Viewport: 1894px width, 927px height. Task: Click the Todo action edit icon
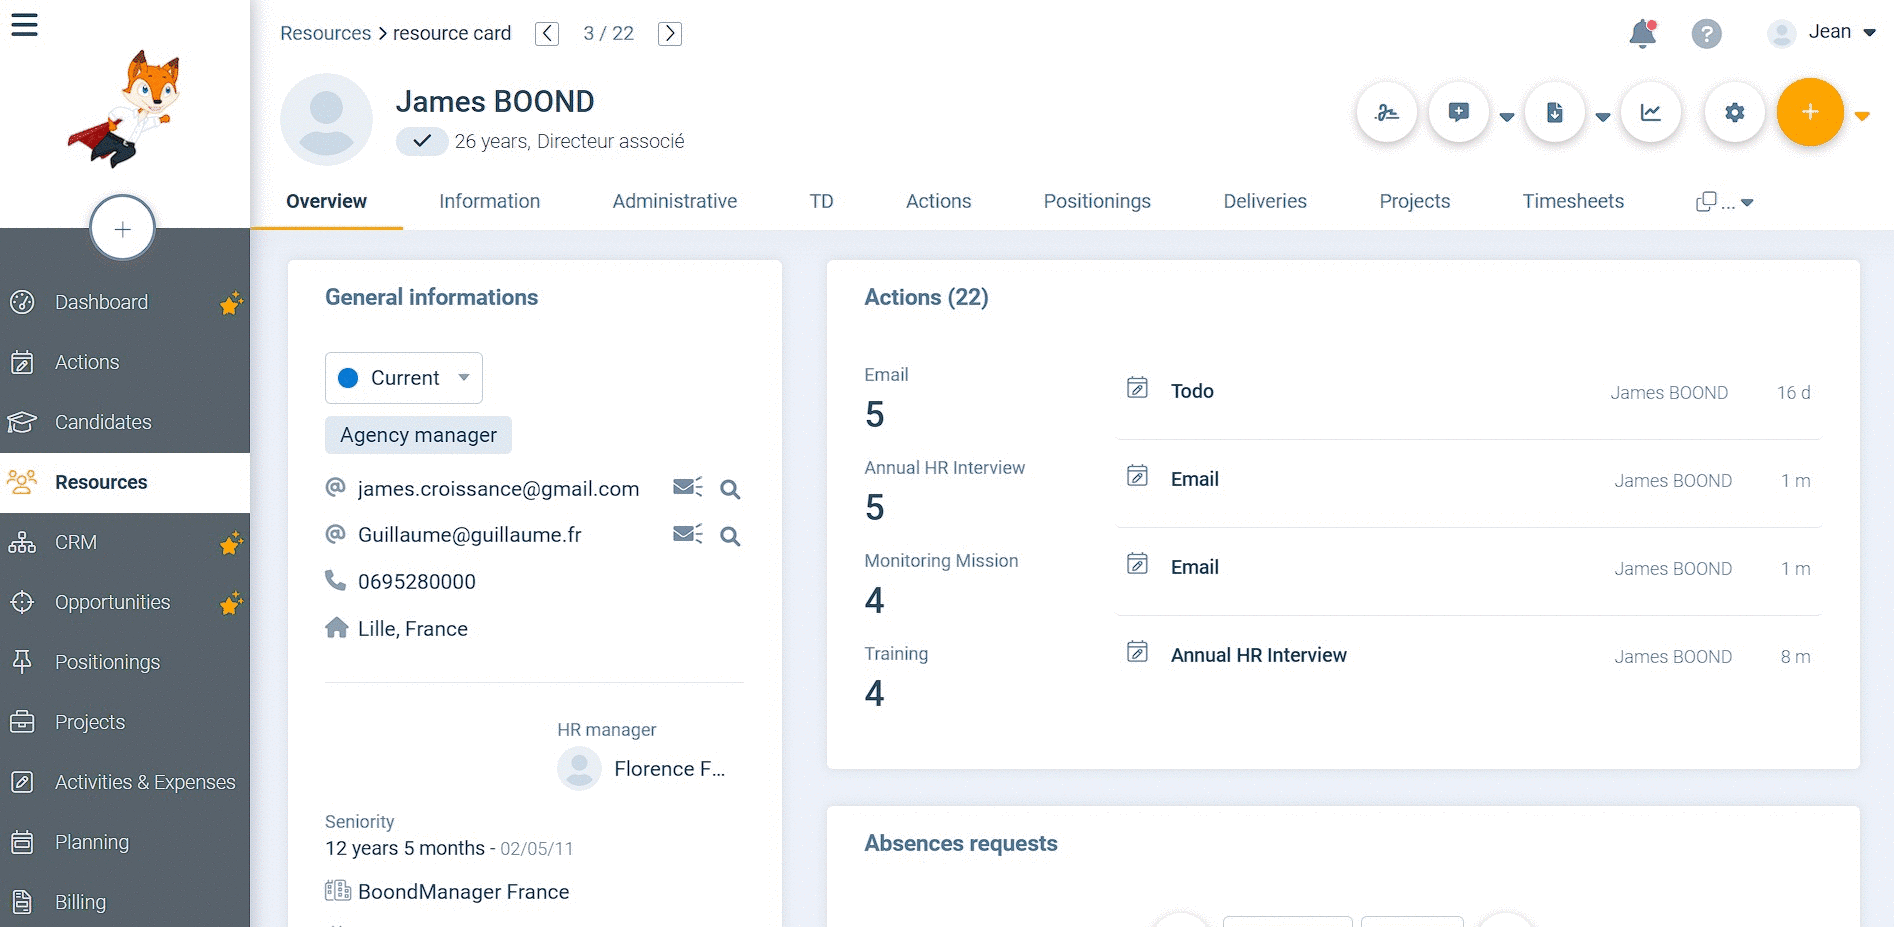tap(1137, 388)
